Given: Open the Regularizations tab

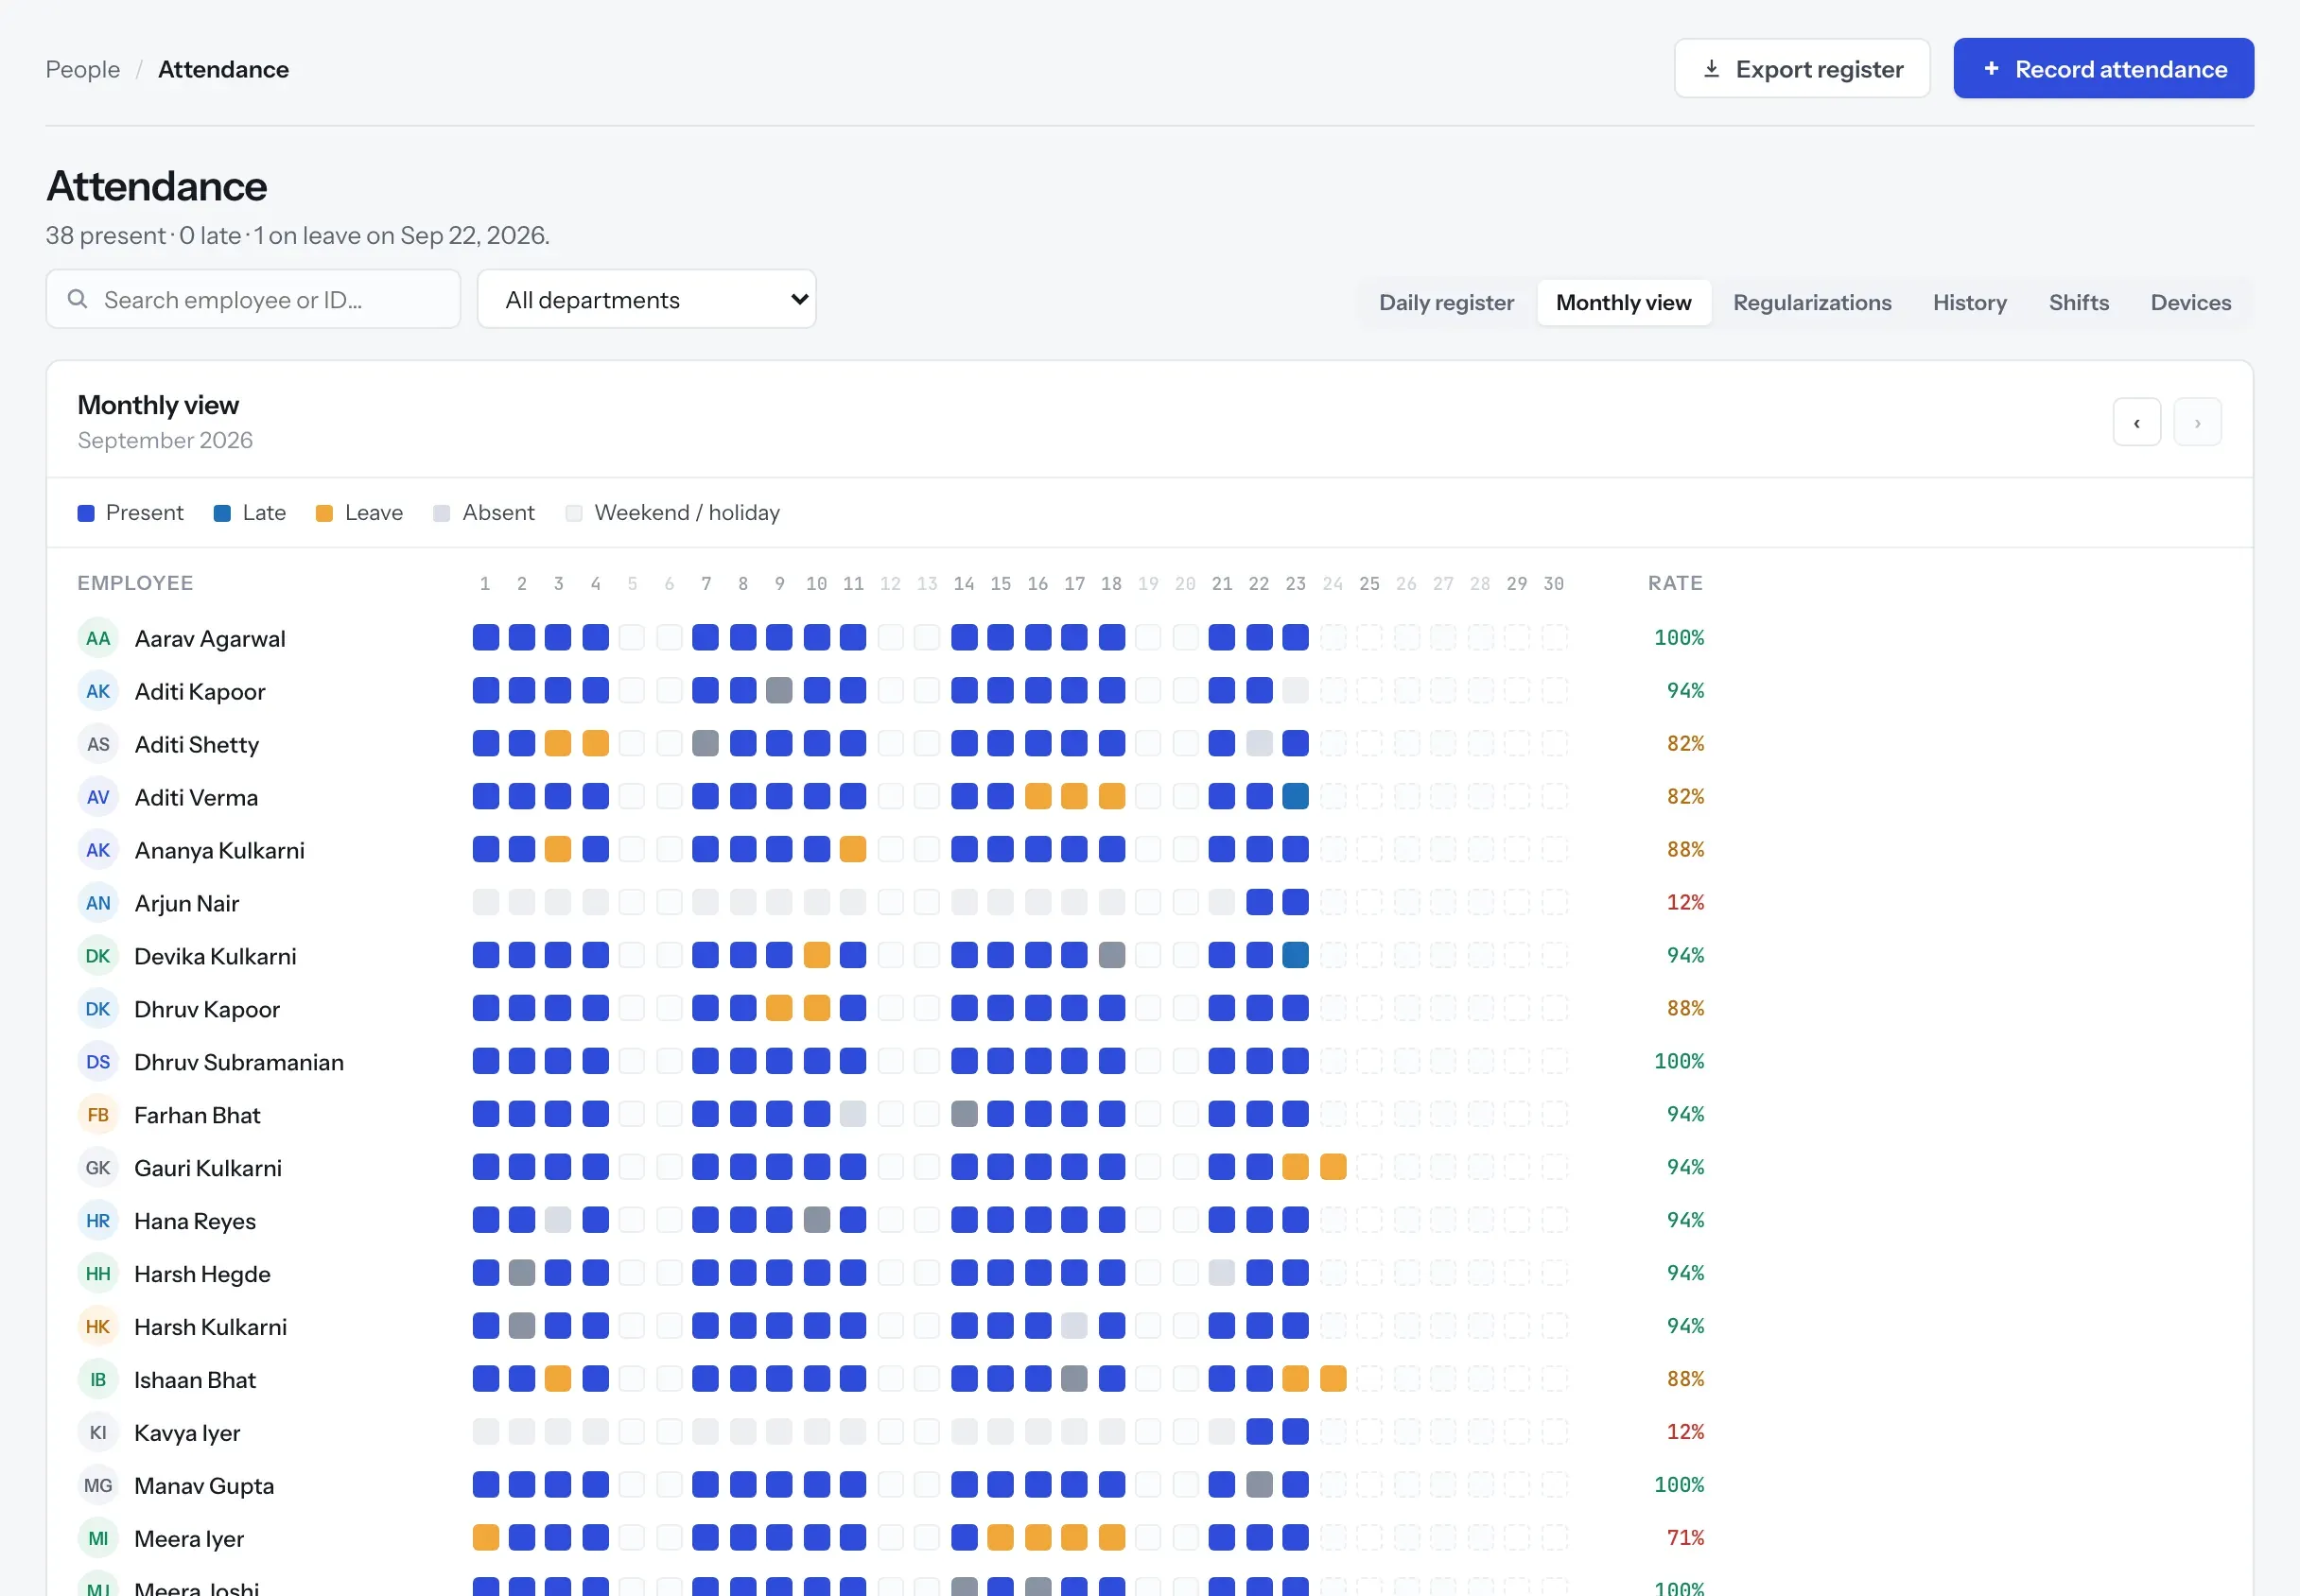Looking at the screenshot, I should pyautogui.click(x=1812, y=302).
